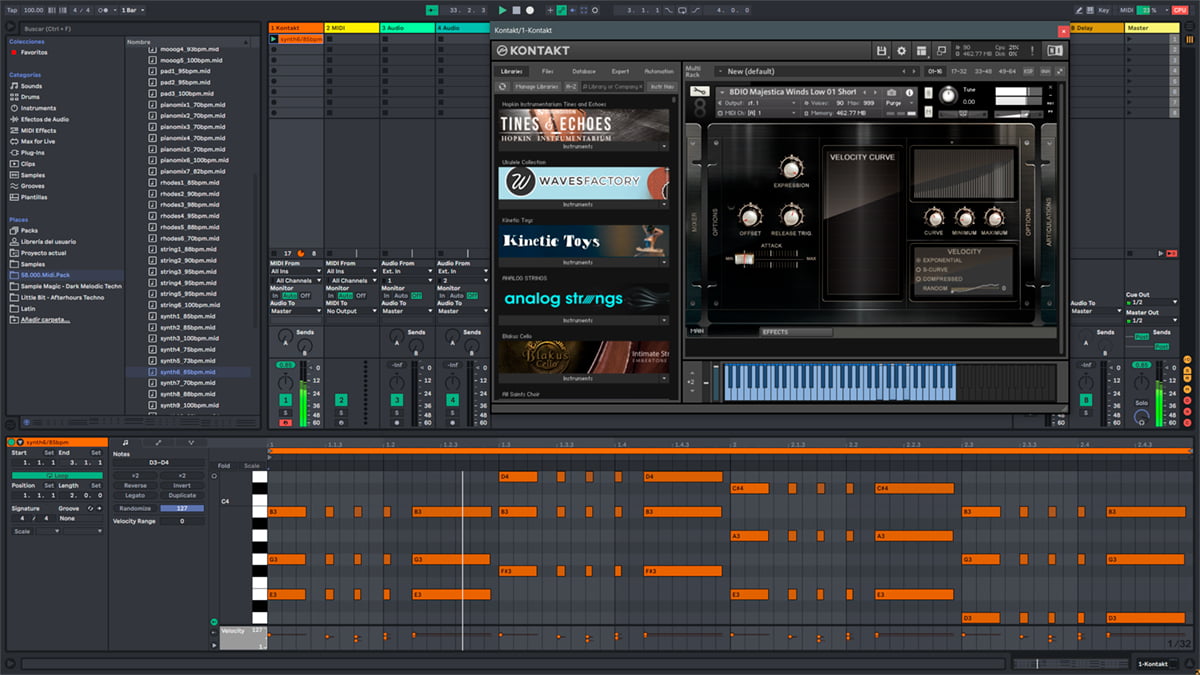
Task: Click the Native Instruments logo button in Kontakt
Action: [1054, 50]
